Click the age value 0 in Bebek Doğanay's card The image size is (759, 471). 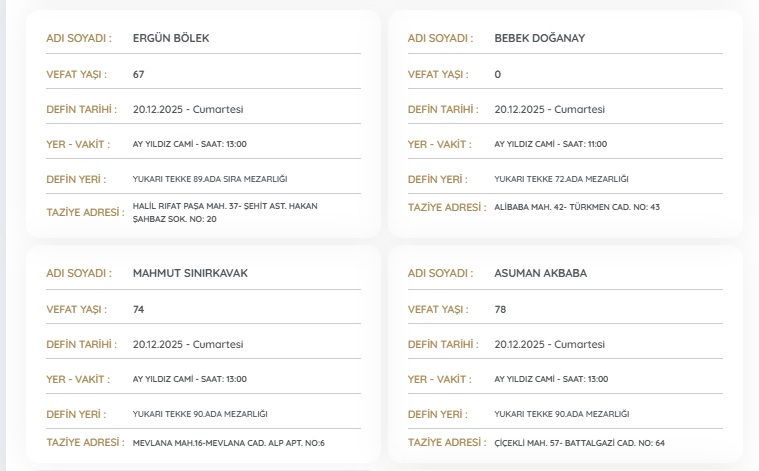498,75
